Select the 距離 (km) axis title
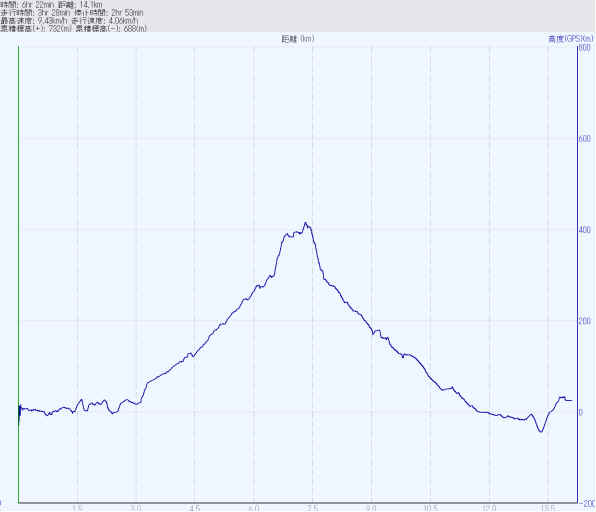The image size is (596, 512). pos(298,39)
